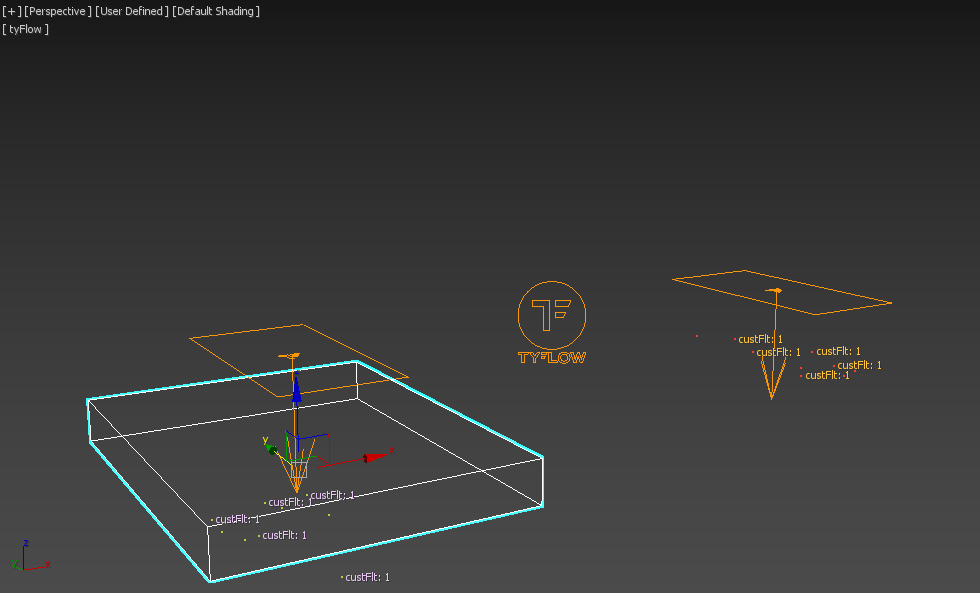Open the Default Shading menu
This screenshot has width=980, height=593.
216,11
